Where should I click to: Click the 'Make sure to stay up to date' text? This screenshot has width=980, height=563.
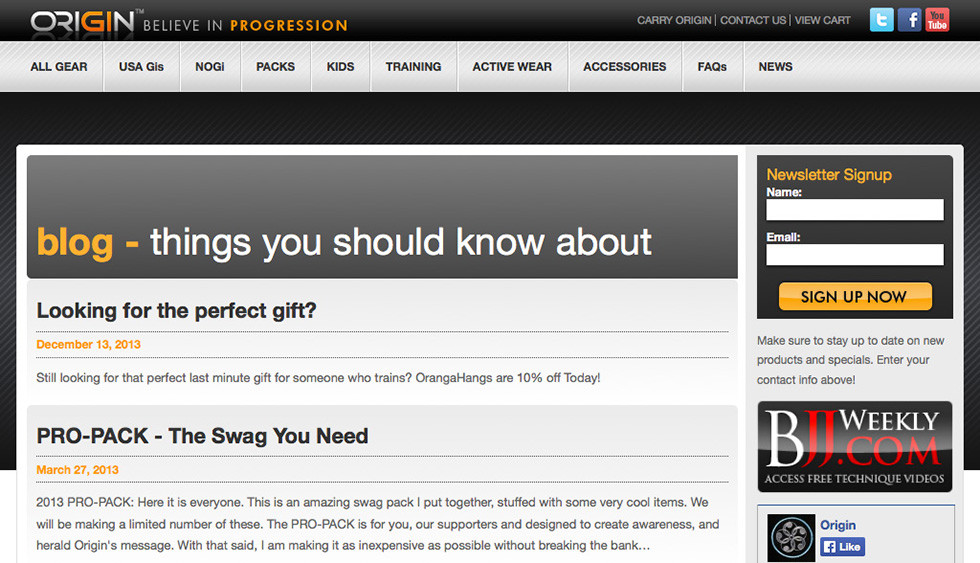tap(851, 360)
